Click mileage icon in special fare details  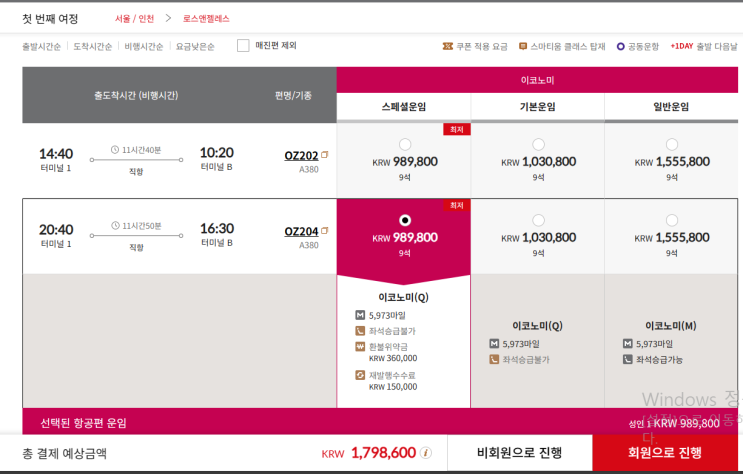click(x=360, y=315)
